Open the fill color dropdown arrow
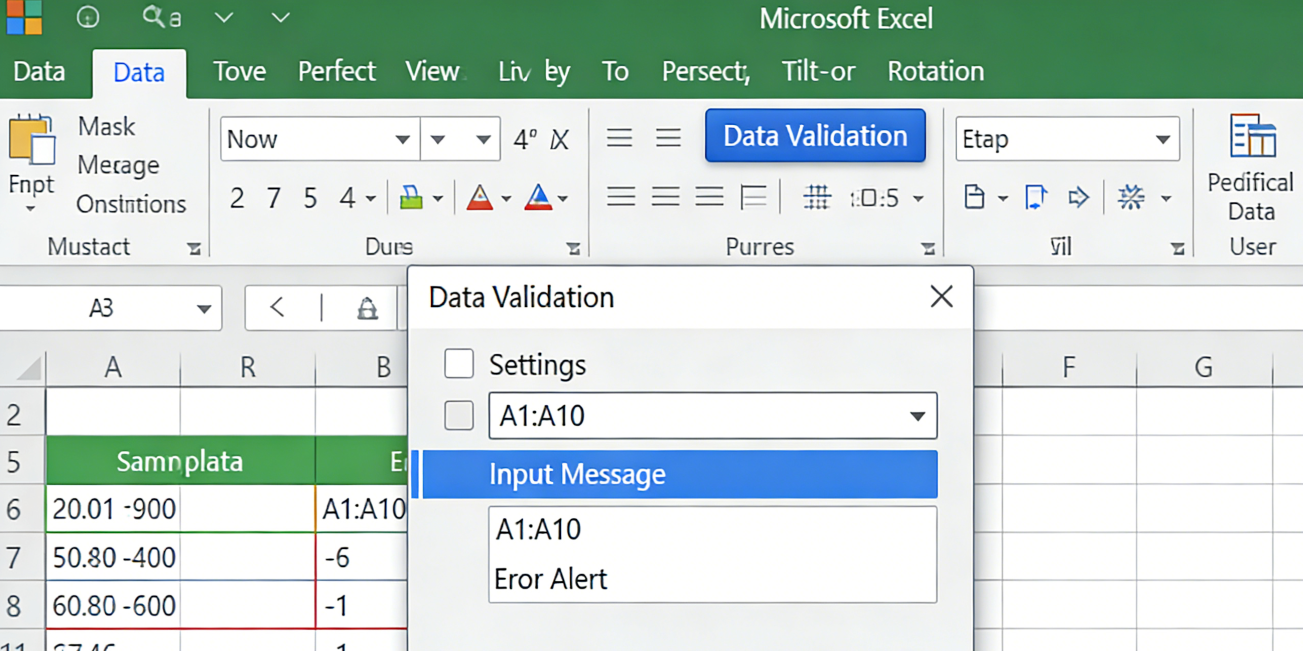This screenshot has width=1303, height=651. click(x=437, y=199)
